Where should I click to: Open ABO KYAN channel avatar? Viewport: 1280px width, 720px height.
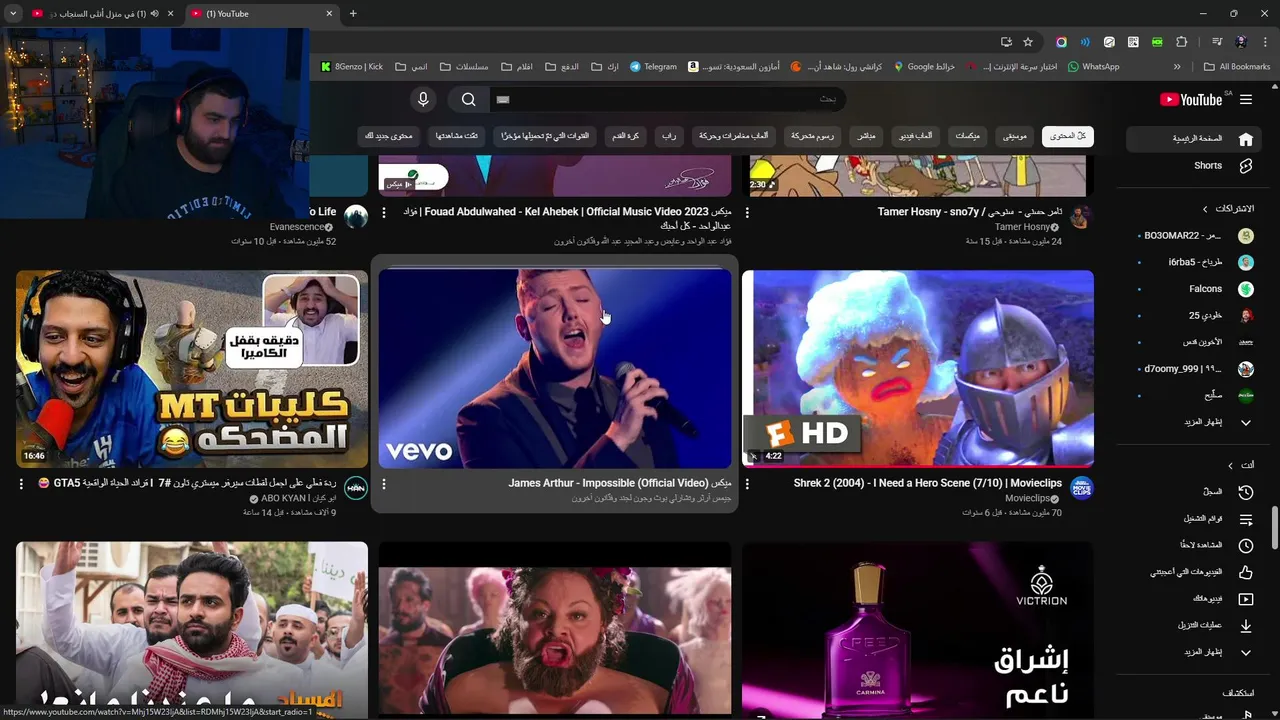[x=356, y=488]
